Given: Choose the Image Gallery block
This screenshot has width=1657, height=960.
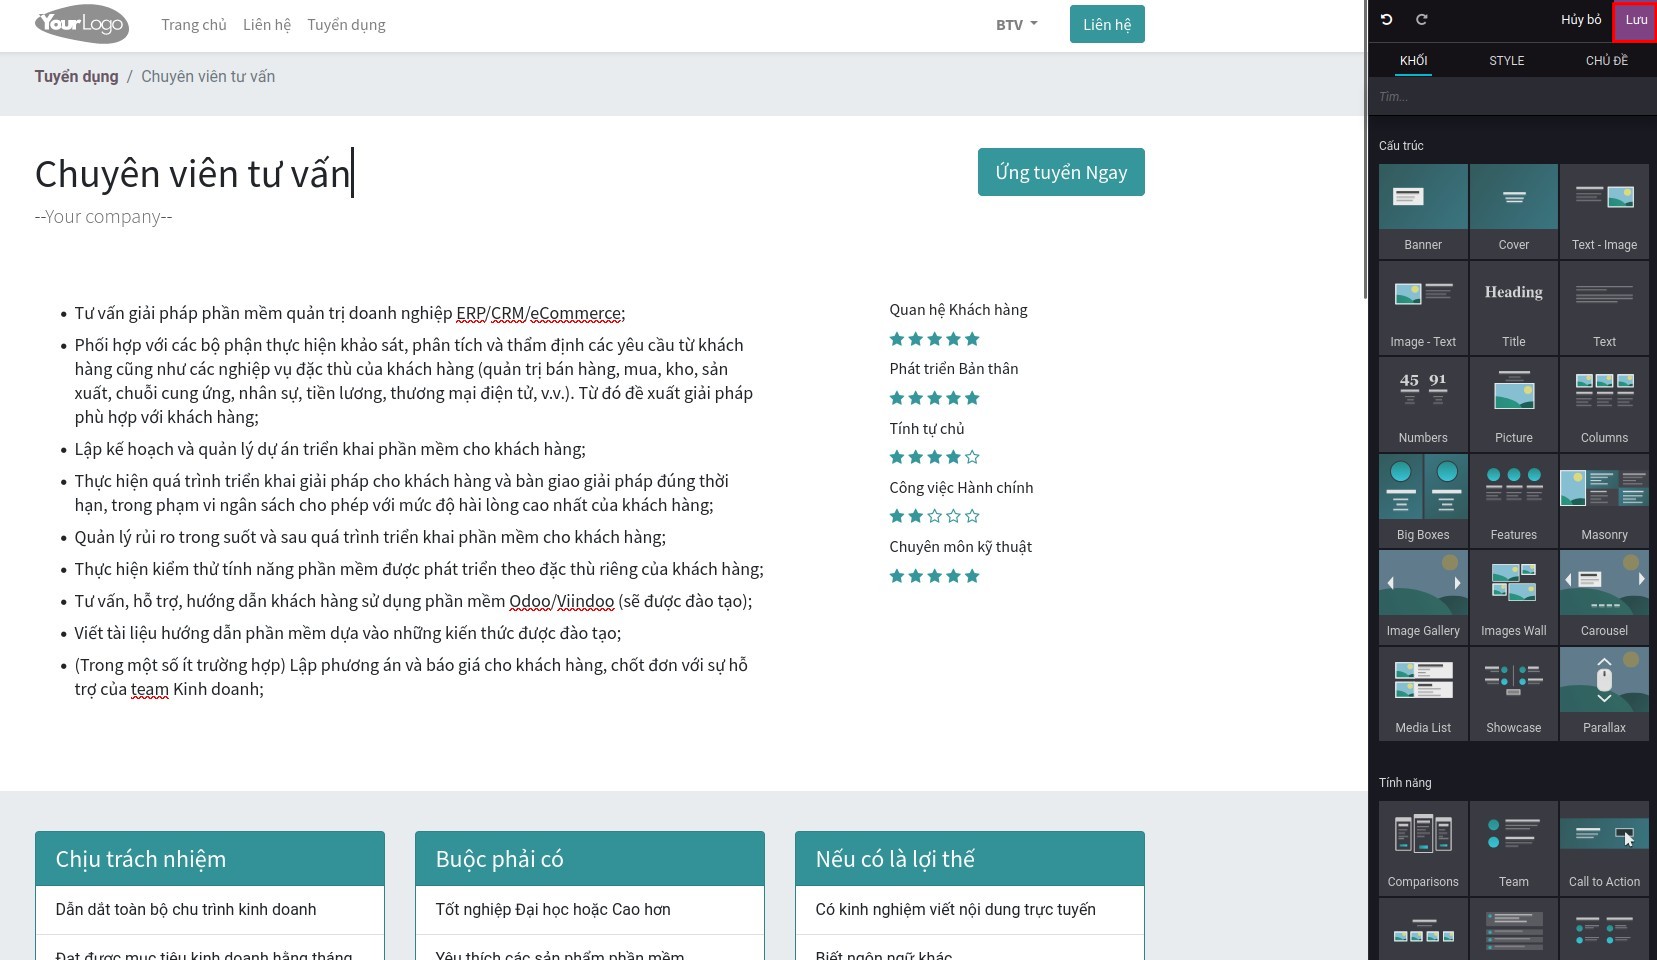Looking at the screenshot, I should coord(1422,596).
